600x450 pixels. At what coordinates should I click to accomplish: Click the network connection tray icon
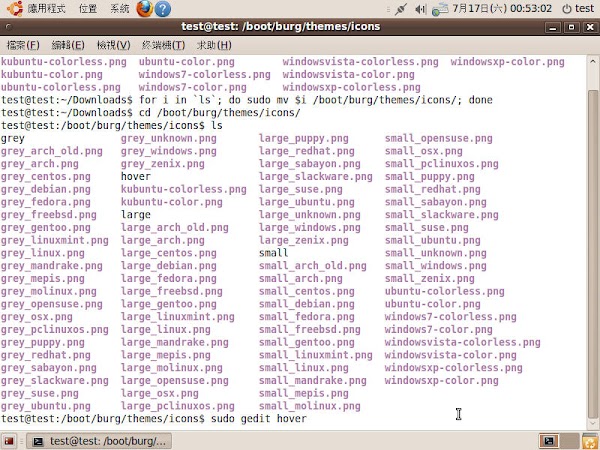[439, 9]
